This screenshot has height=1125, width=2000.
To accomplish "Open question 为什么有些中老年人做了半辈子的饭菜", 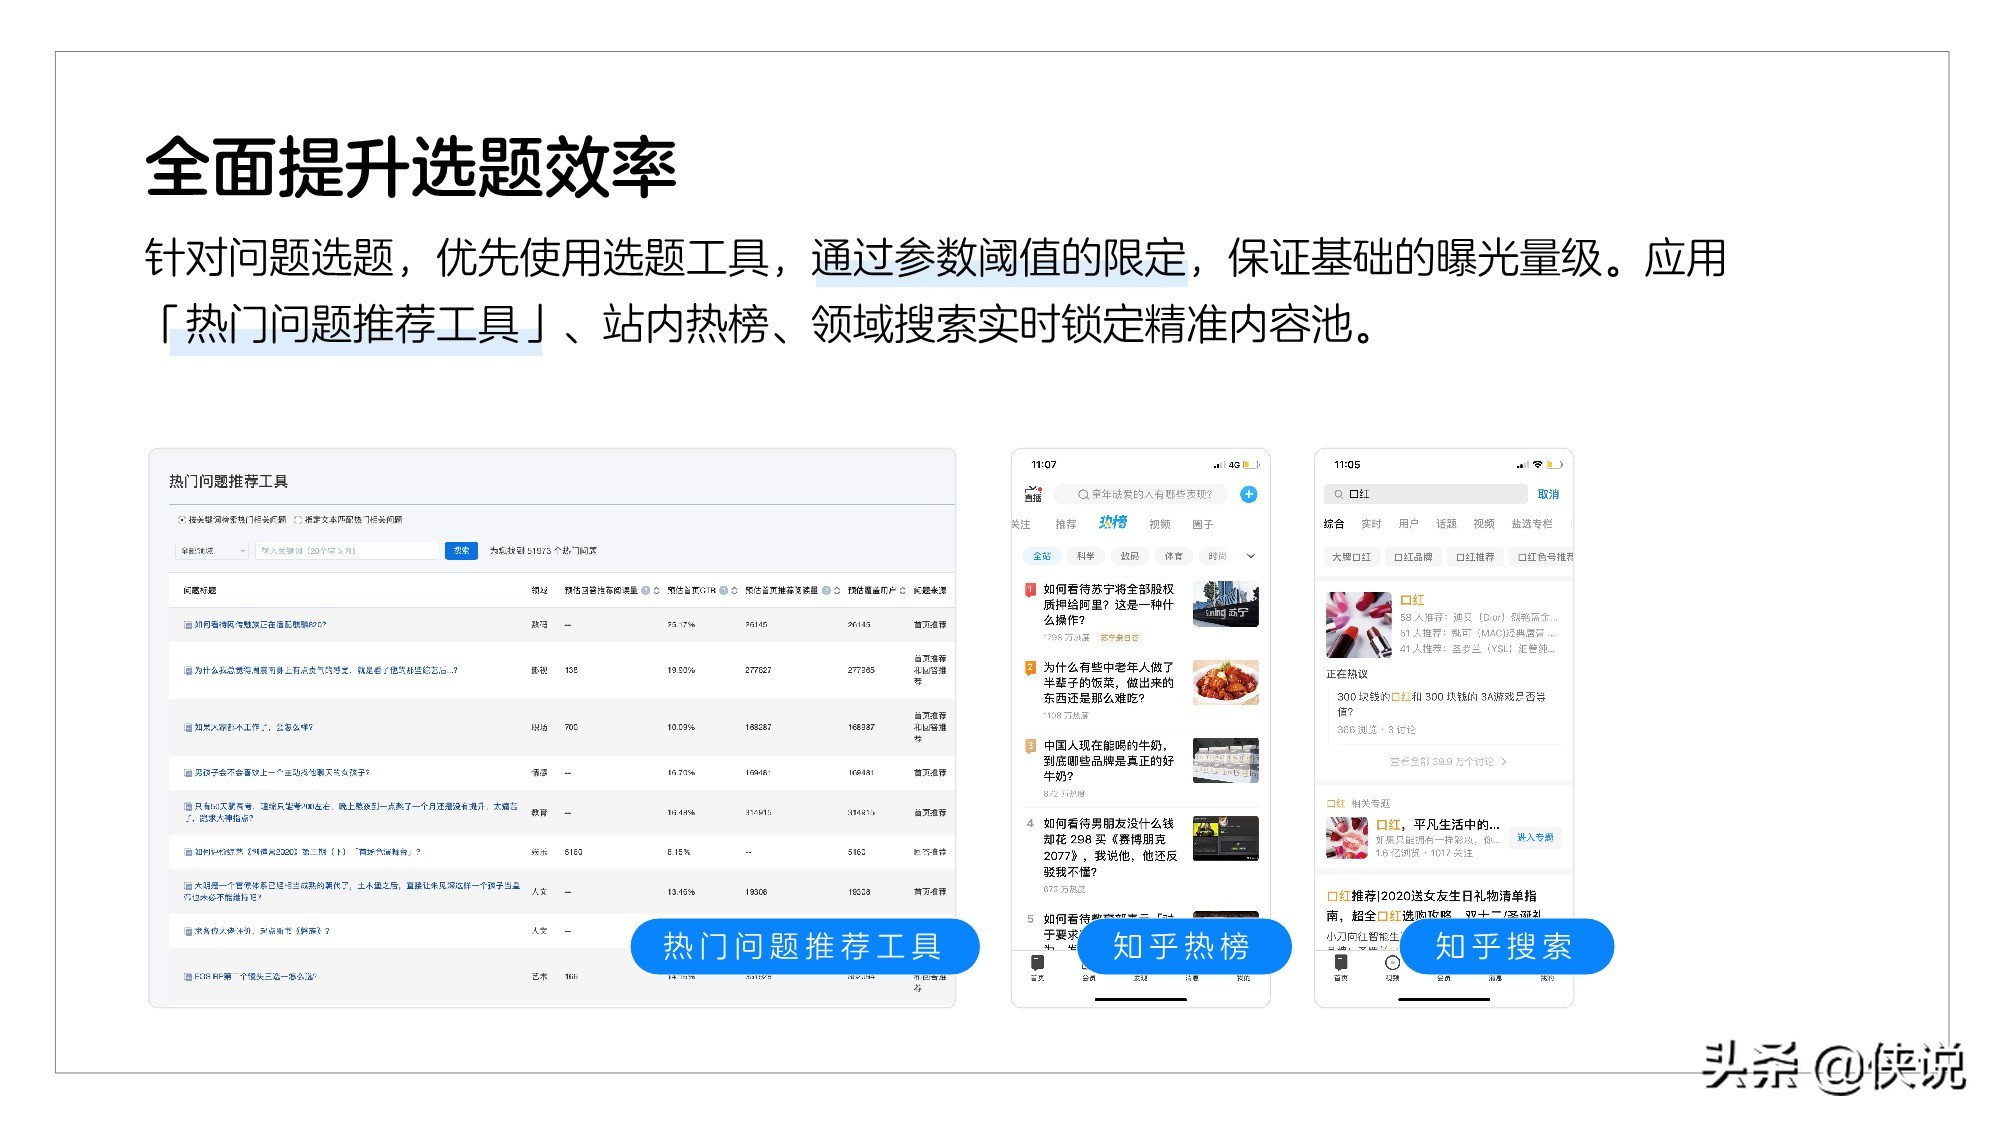I will [x=1109, y=683].
